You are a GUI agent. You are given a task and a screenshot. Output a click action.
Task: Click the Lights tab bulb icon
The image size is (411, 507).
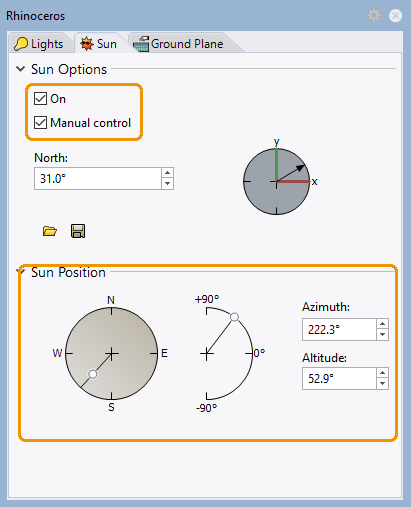[x=21, y=44]
